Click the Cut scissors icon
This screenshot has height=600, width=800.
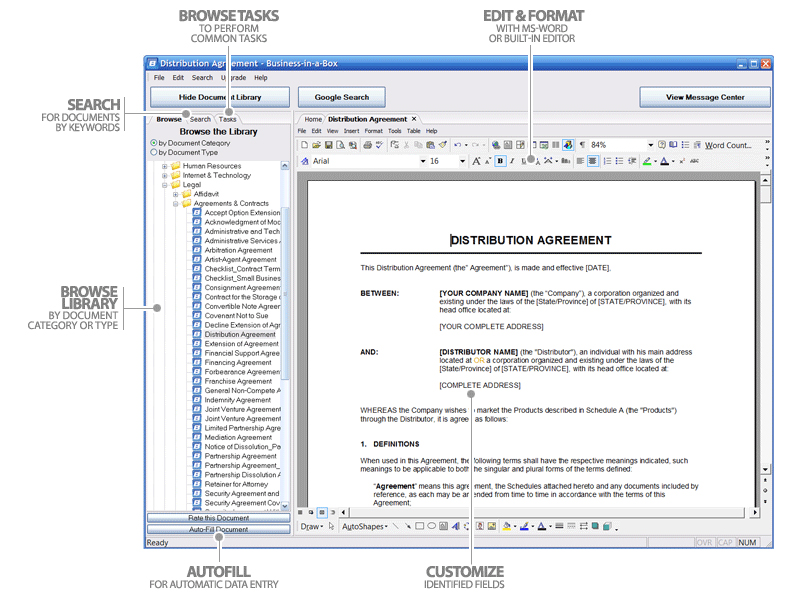(407, 145)
